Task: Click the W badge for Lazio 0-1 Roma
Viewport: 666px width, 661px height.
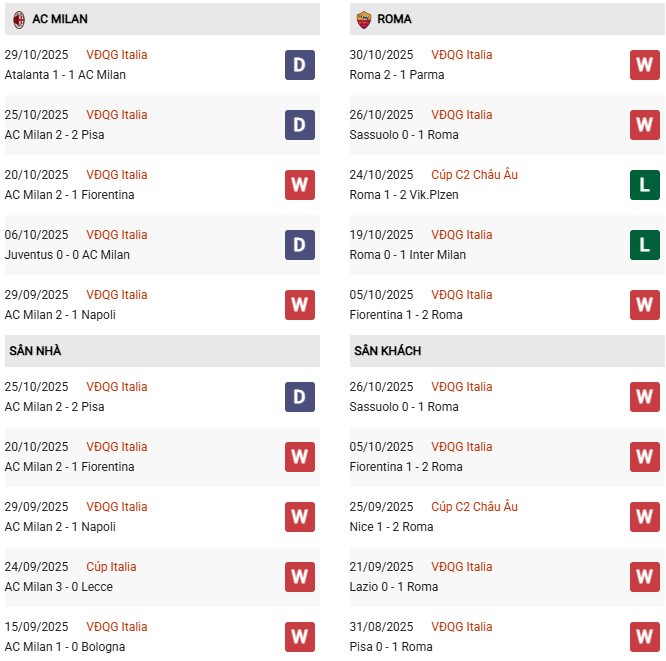Action: click(x=645, y=577)
